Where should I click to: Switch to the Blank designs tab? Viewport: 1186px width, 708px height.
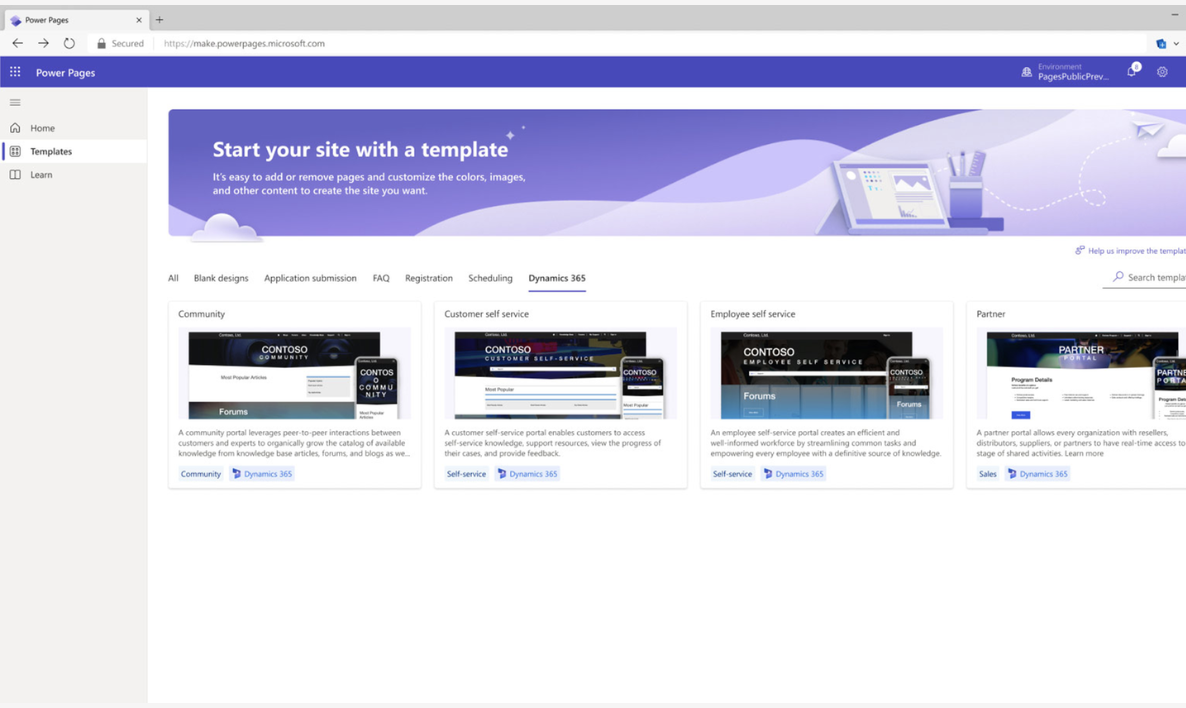coord(221,278)
